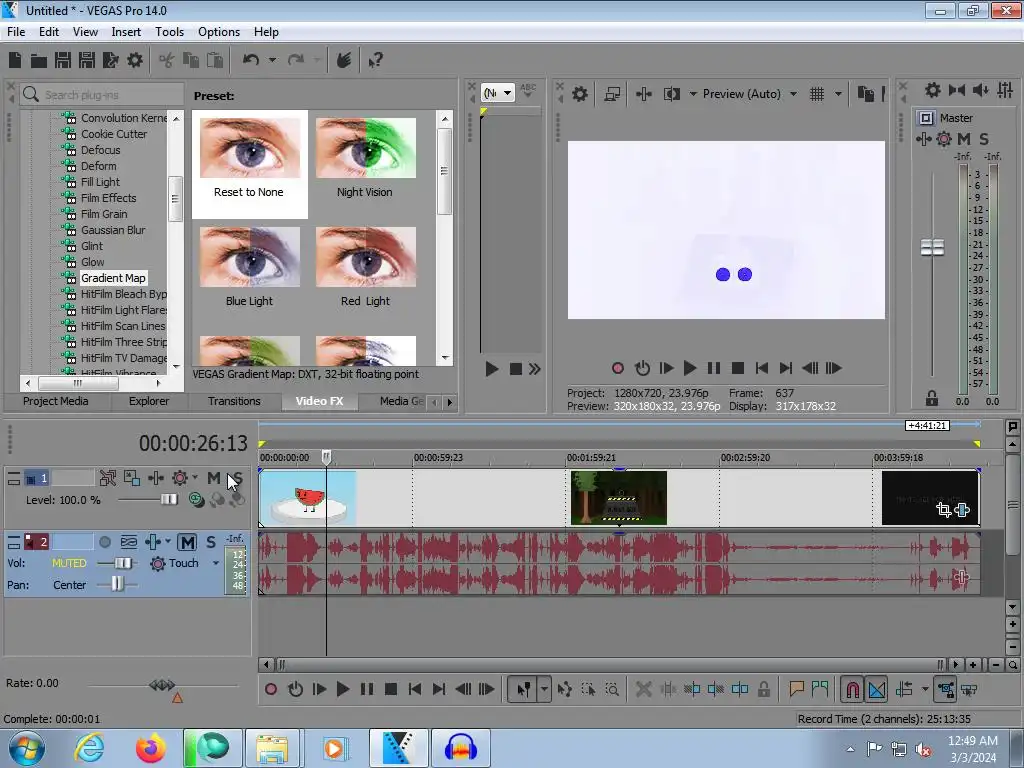
Task: Cut the selection with the scissors icon
Action: (167, 61)
